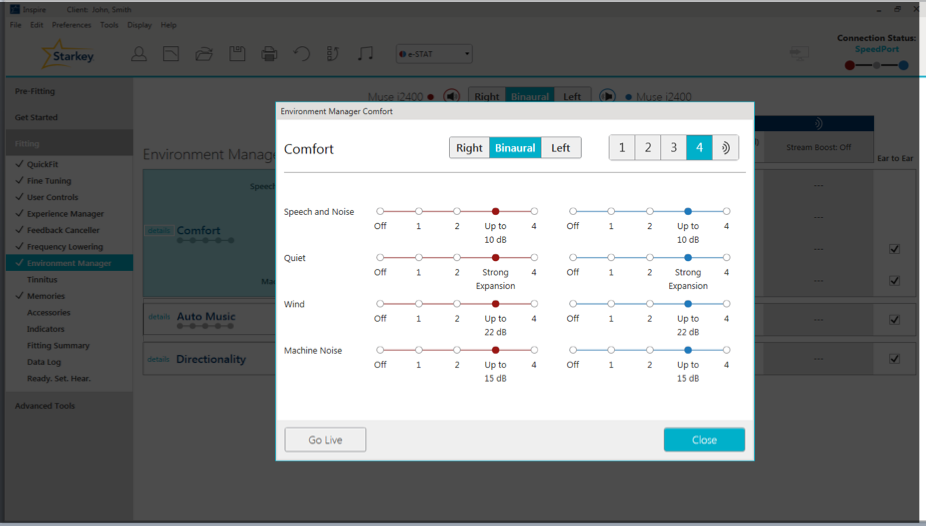Switch to memory 3 in Comfort dialog
926x526 pixels.
click(x=673, y=148)
